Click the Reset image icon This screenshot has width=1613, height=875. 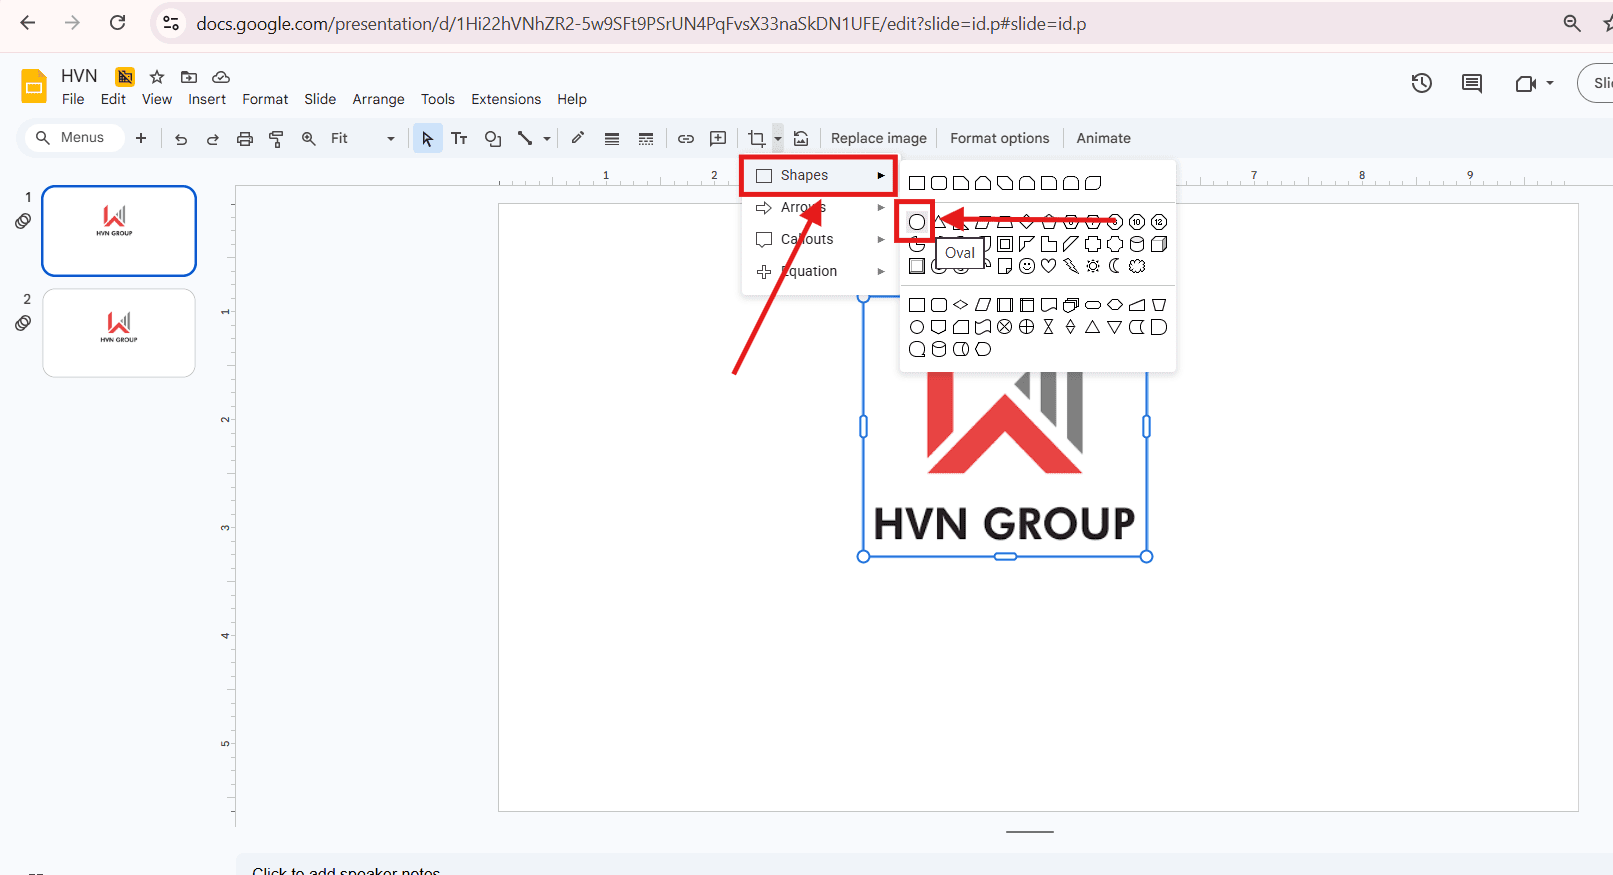tap(801, 139)
